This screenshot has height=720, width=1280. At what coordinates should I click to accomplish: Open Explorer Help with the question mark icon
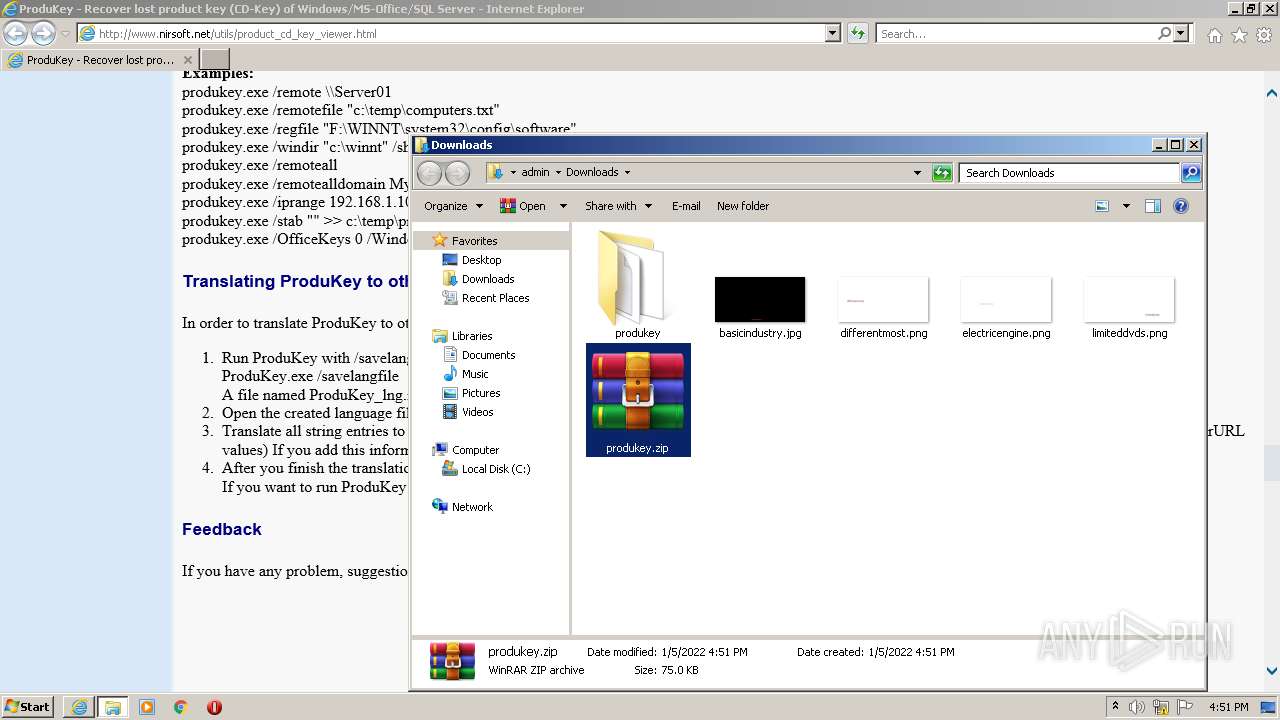tap(1181, 206)
